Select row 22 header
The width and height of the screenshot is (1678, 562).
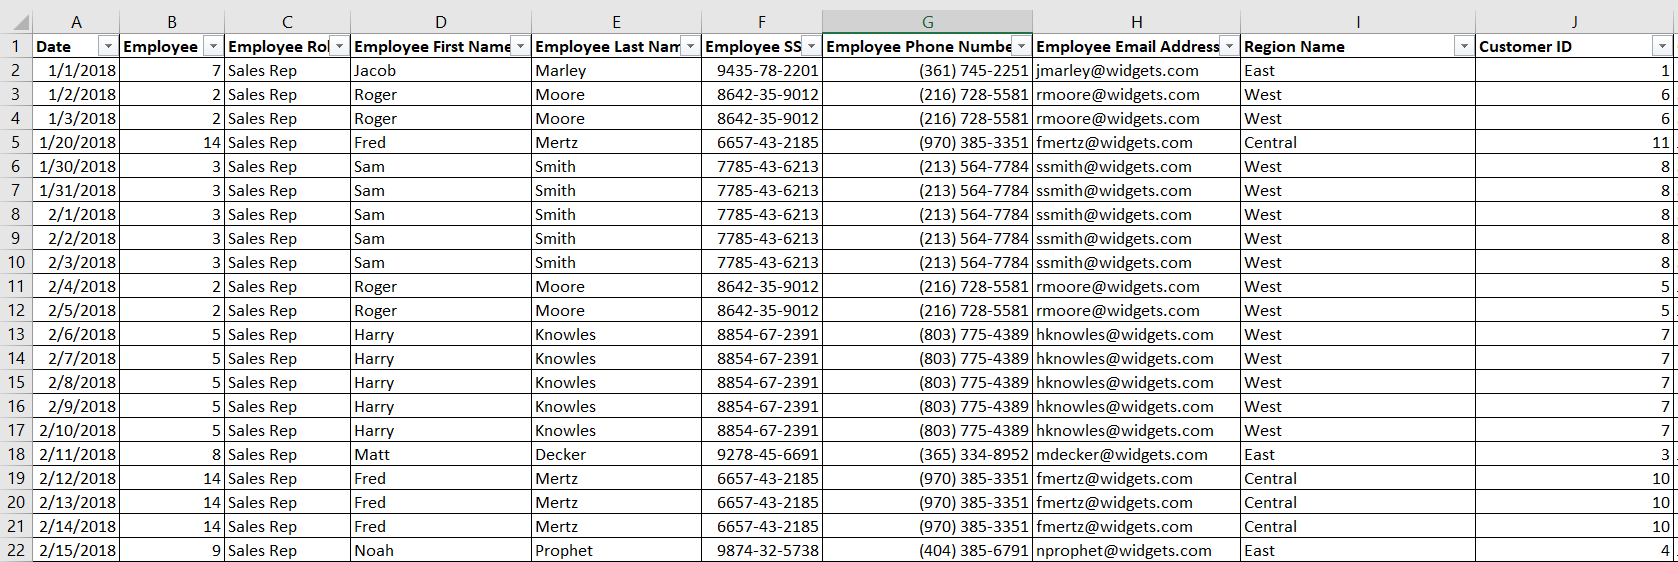(16, 550)
